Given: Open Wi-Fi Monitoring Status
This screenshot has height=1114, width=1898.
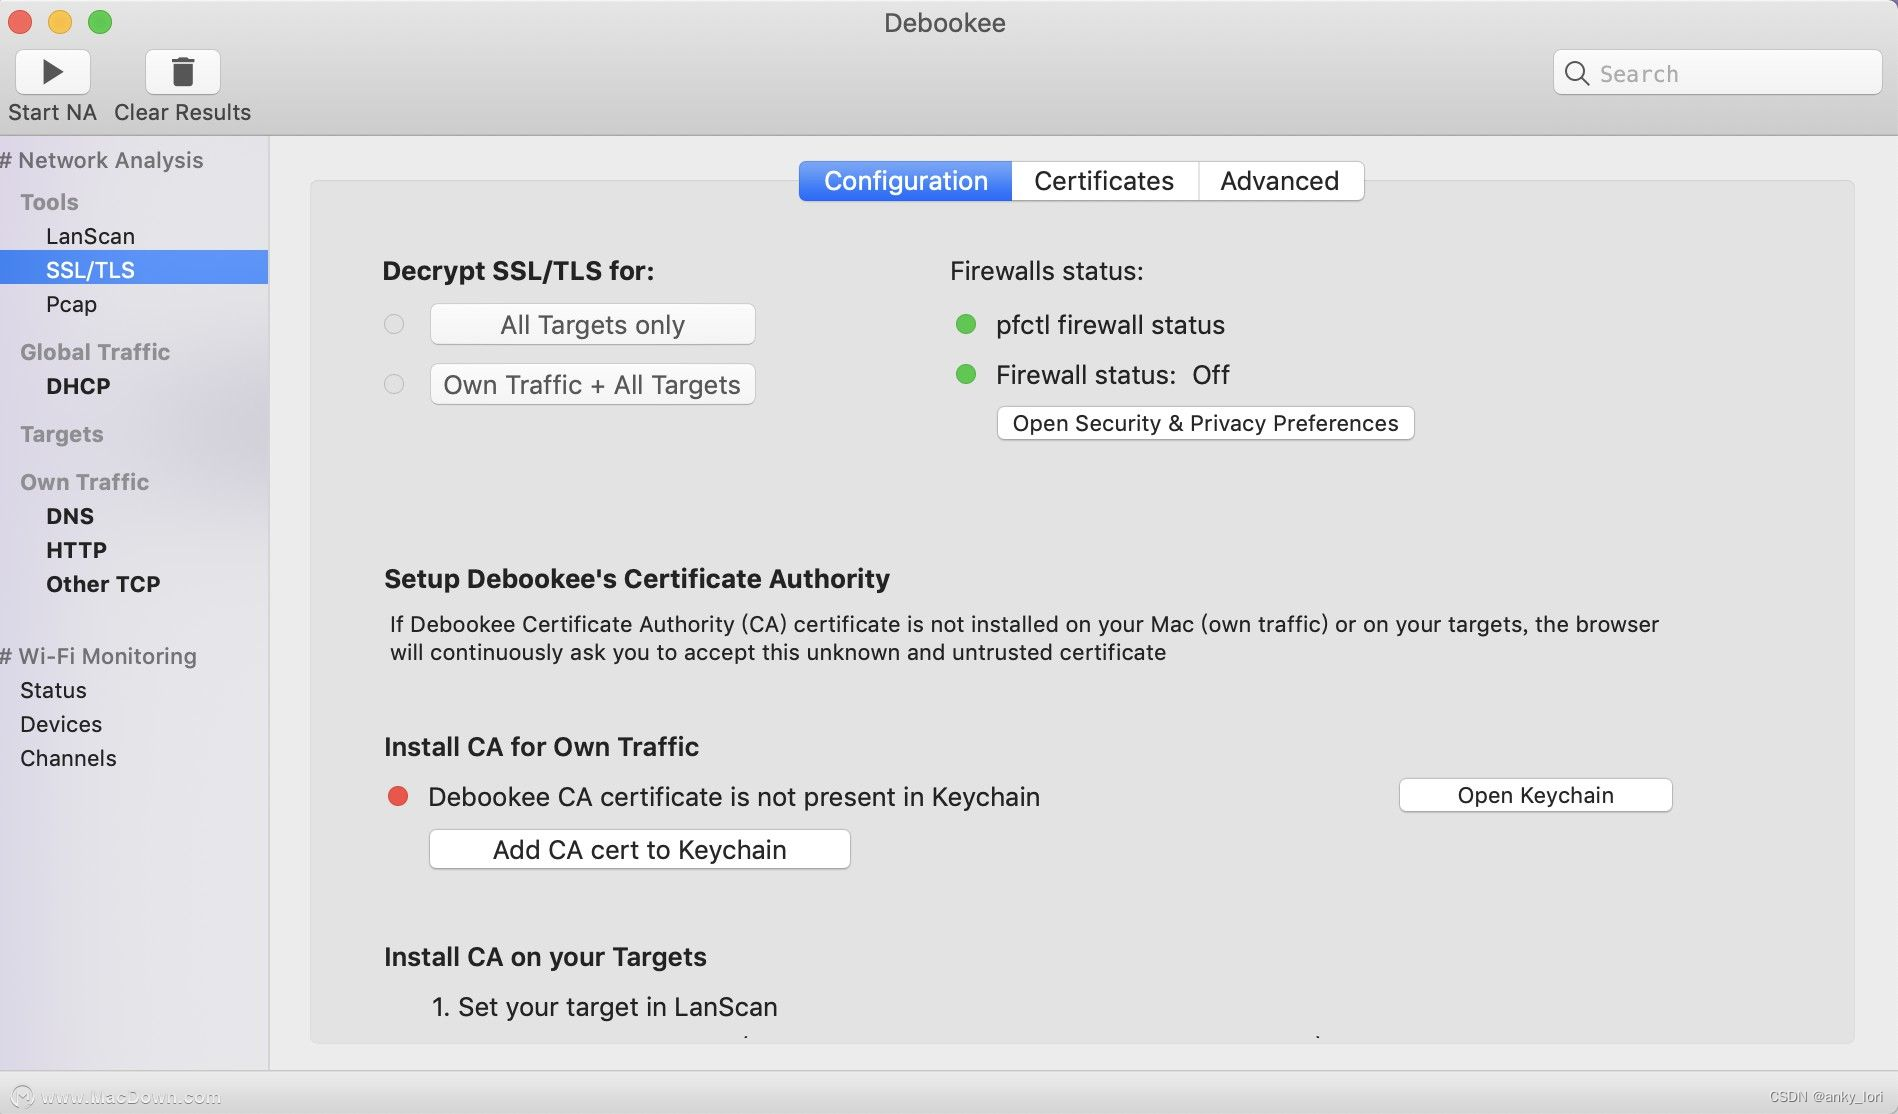Looking at the screenshot, I should pyautogui.click(x=134, y=690).
